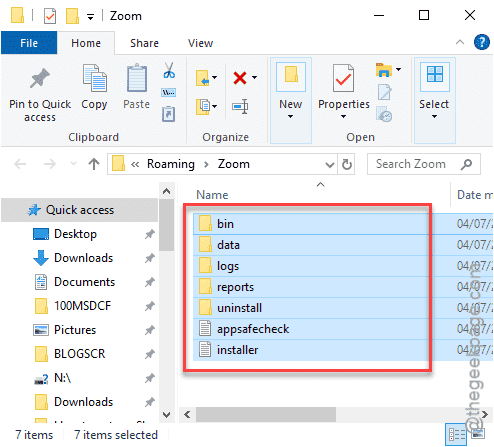
Task: Select the installer file
Action: [237, 350]
